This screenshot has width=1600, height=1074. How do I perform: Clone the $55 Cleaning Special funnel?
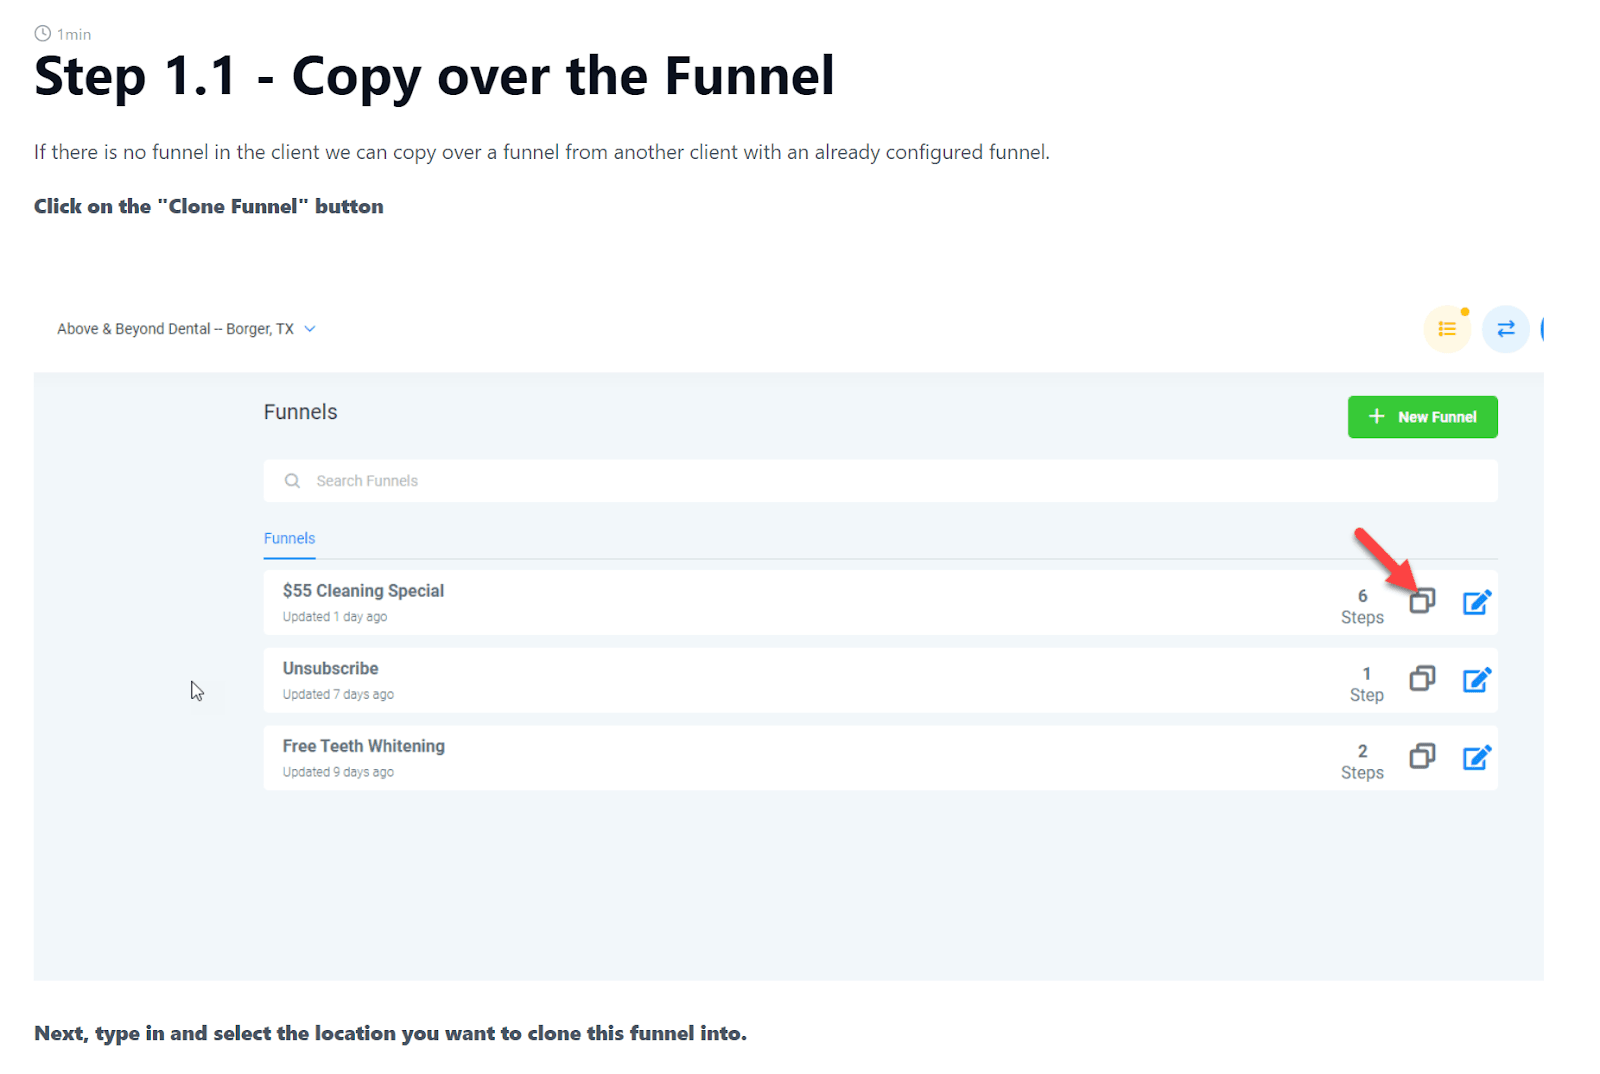pos(1421,601)
